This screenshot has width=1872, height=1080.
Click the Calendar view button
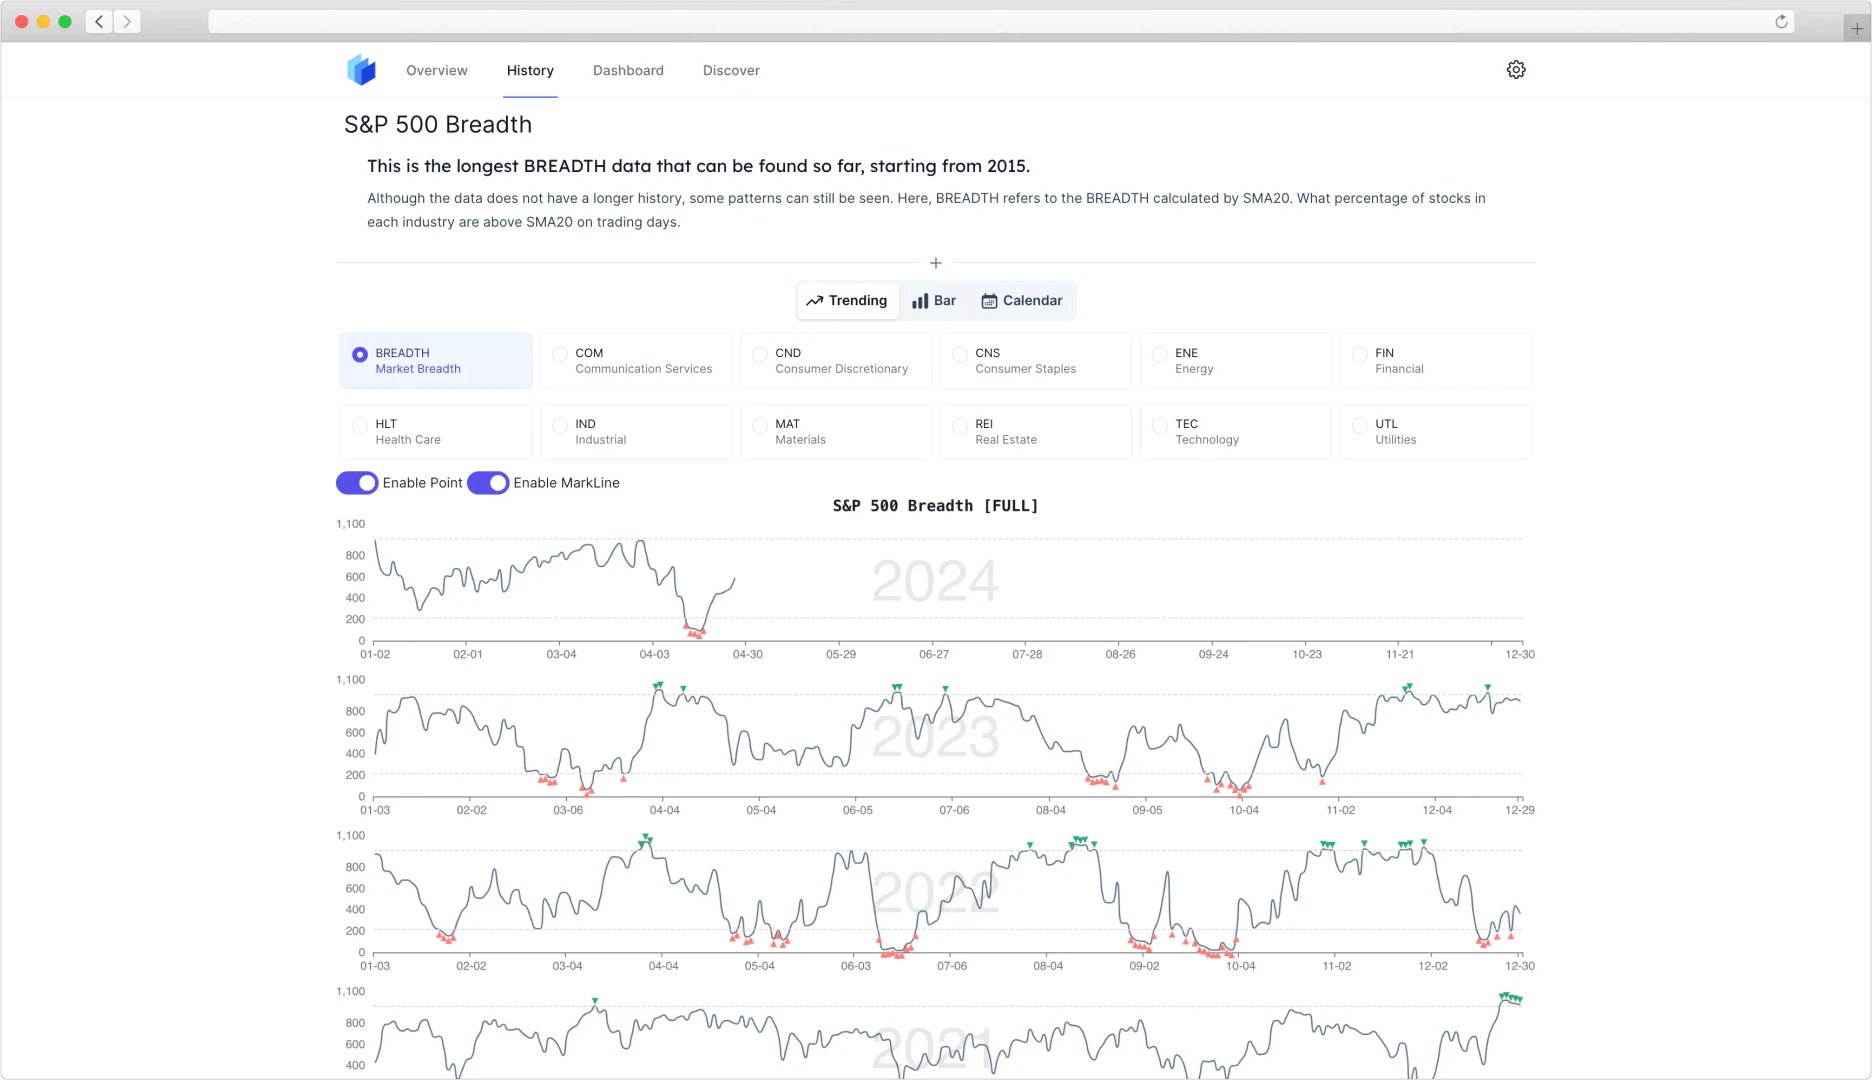point(1022,300)
